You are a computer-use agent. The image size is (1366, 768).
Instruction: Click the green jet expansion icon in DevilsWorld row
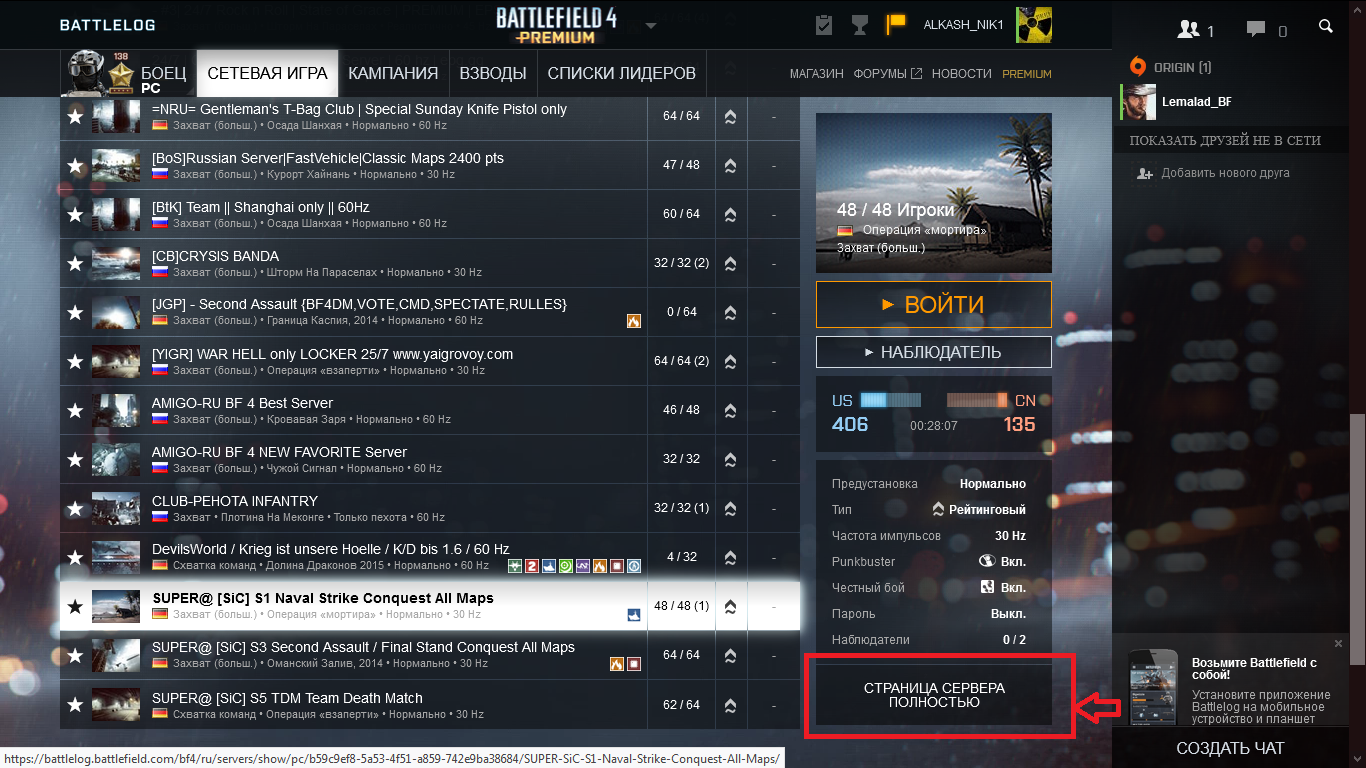click(x=515, y=566)
